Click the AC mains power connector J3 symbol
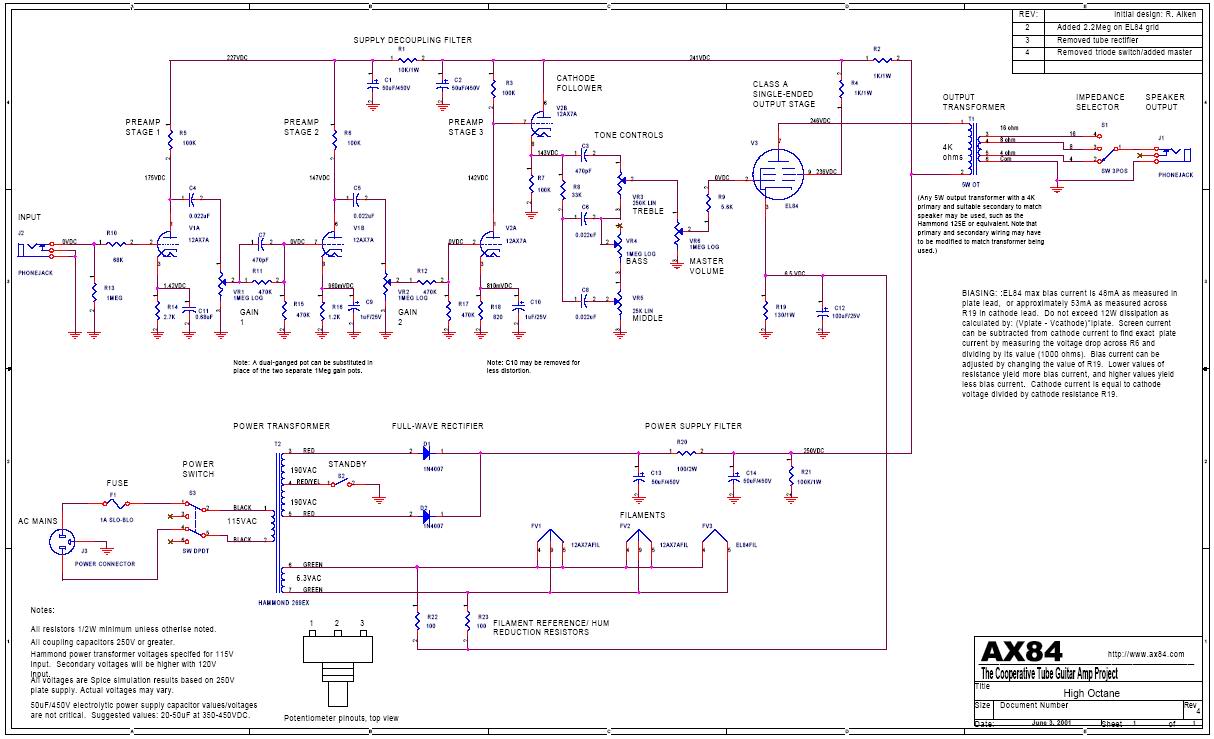The image size is (1214, 739). [x=62, y=542]
